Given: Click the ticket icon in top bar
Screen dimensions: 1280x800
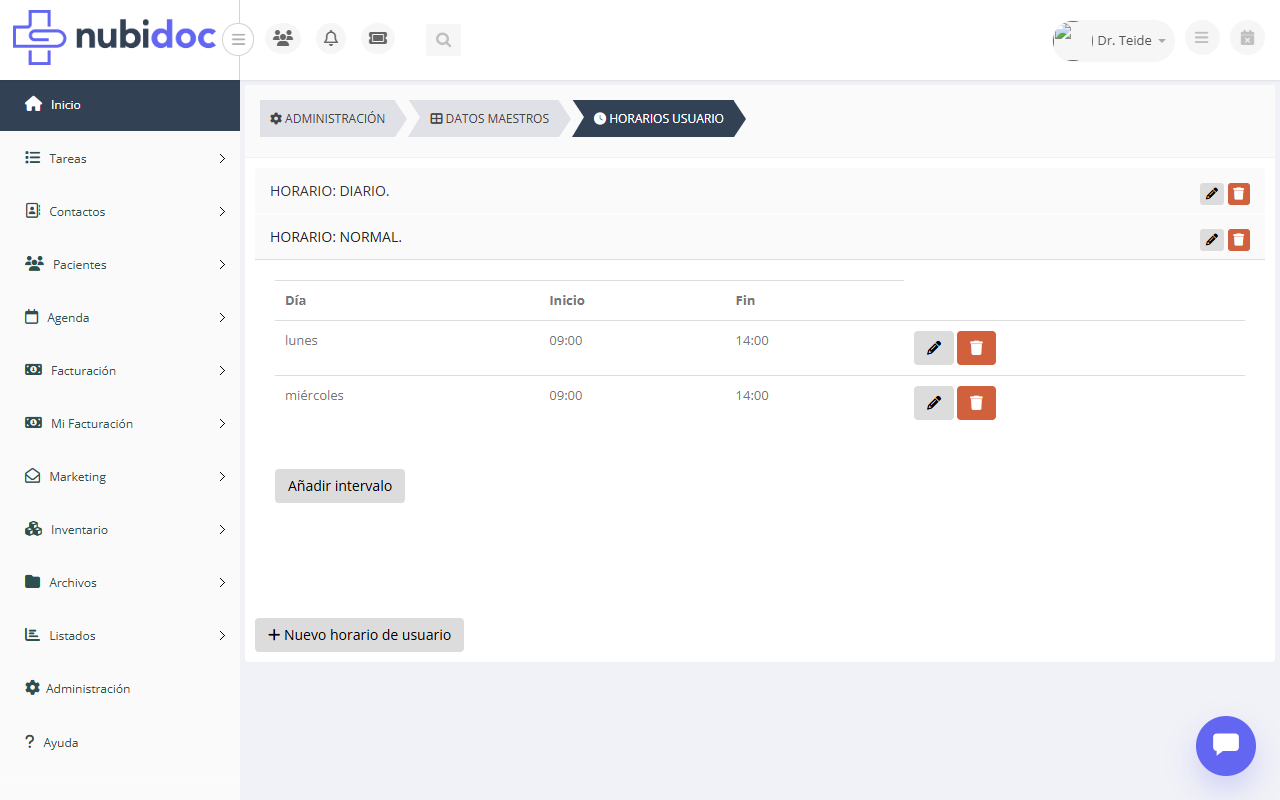Looking at the screenshot, I should (378, 39).
